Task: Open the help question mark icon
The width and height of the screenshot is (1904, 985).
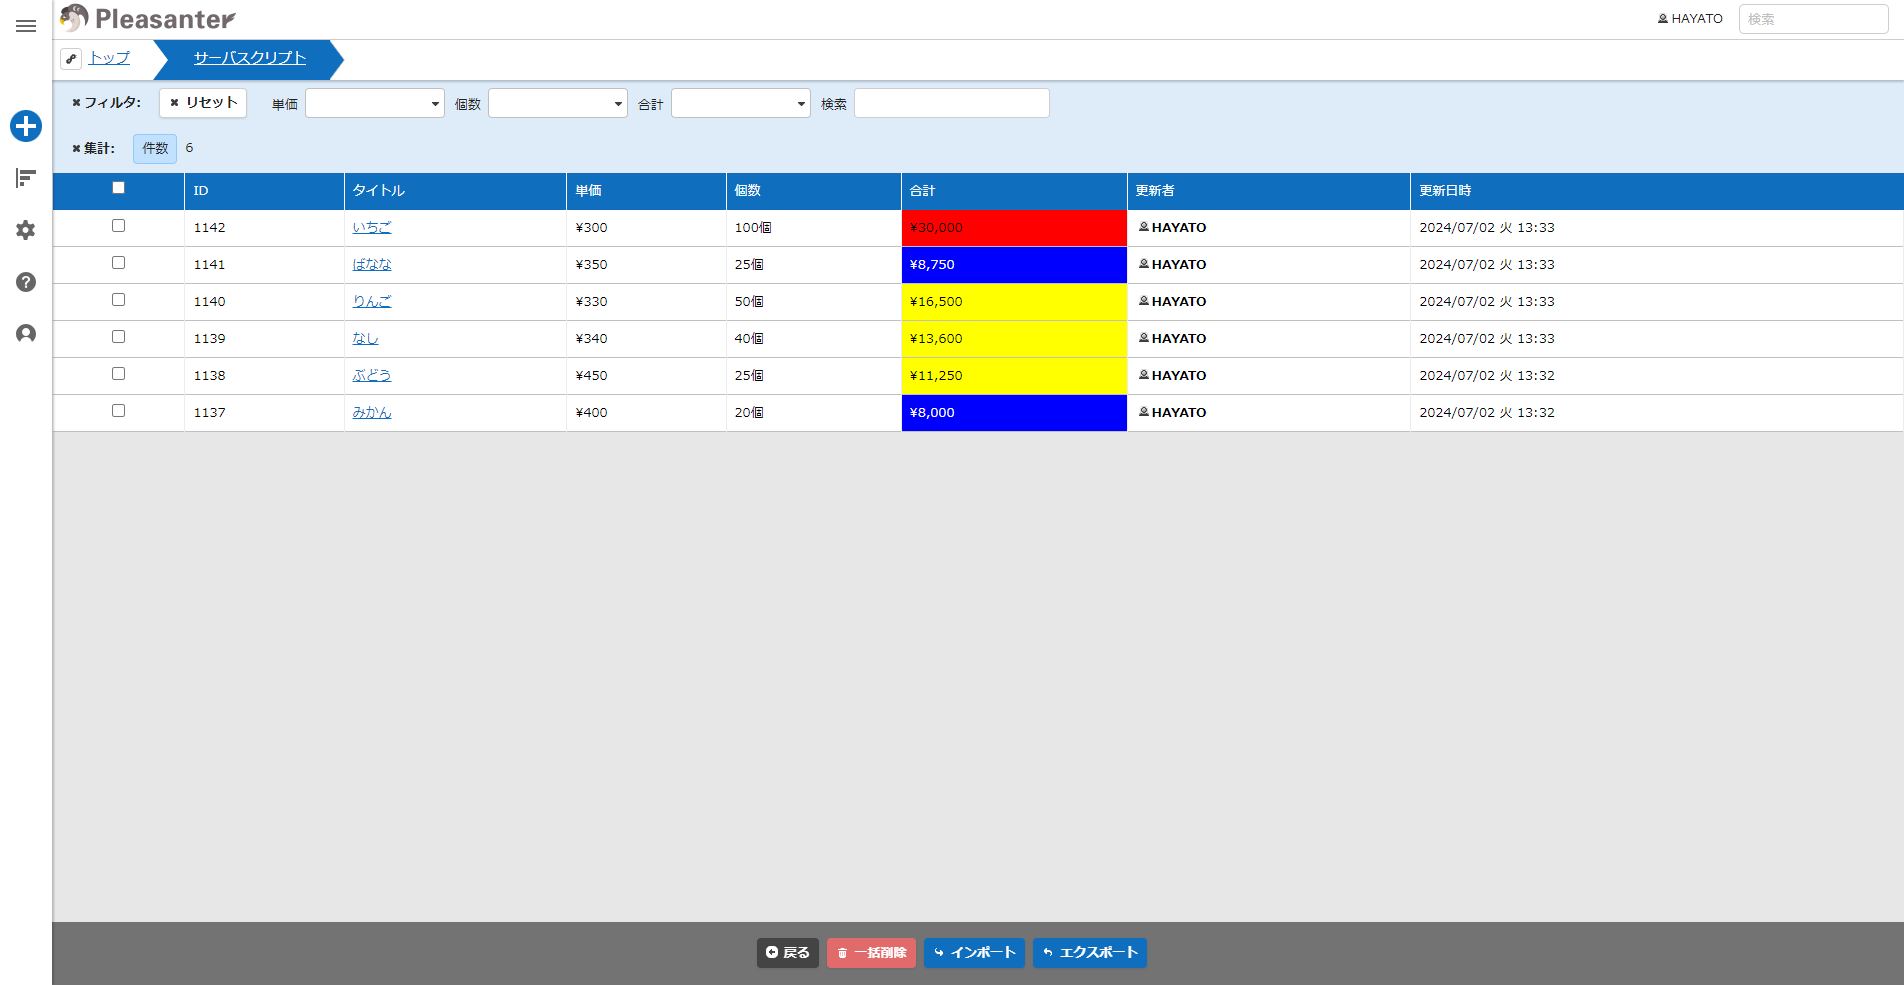Action: (x=26, y=282)
